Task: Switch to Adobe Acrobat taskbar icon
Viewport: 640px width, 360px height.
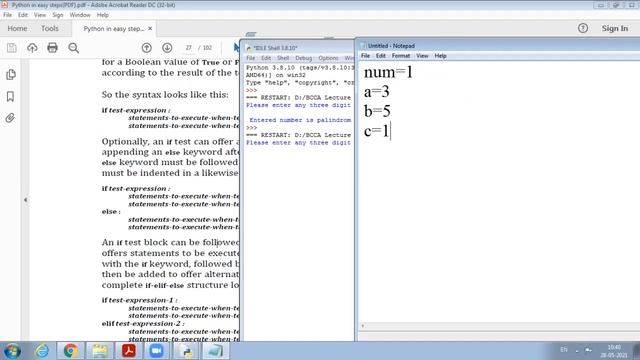Action: (x=129, y=351)
